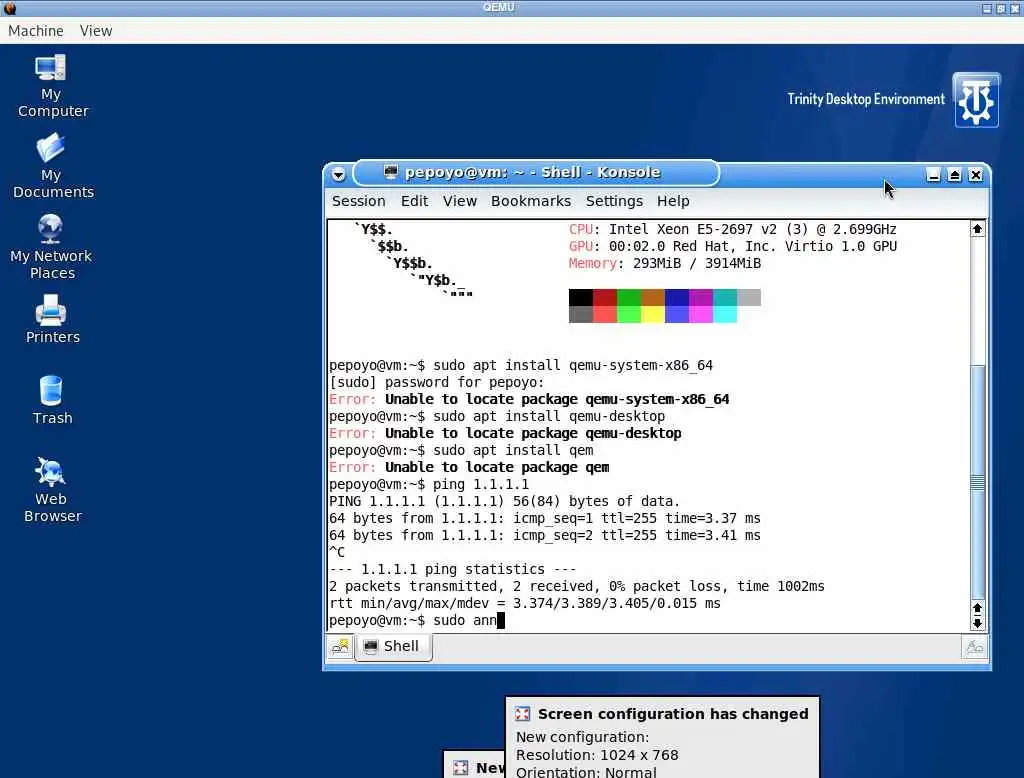Click the terminal icon in Konsole title bar
The image size is (1024, 778).
[391, 172]
